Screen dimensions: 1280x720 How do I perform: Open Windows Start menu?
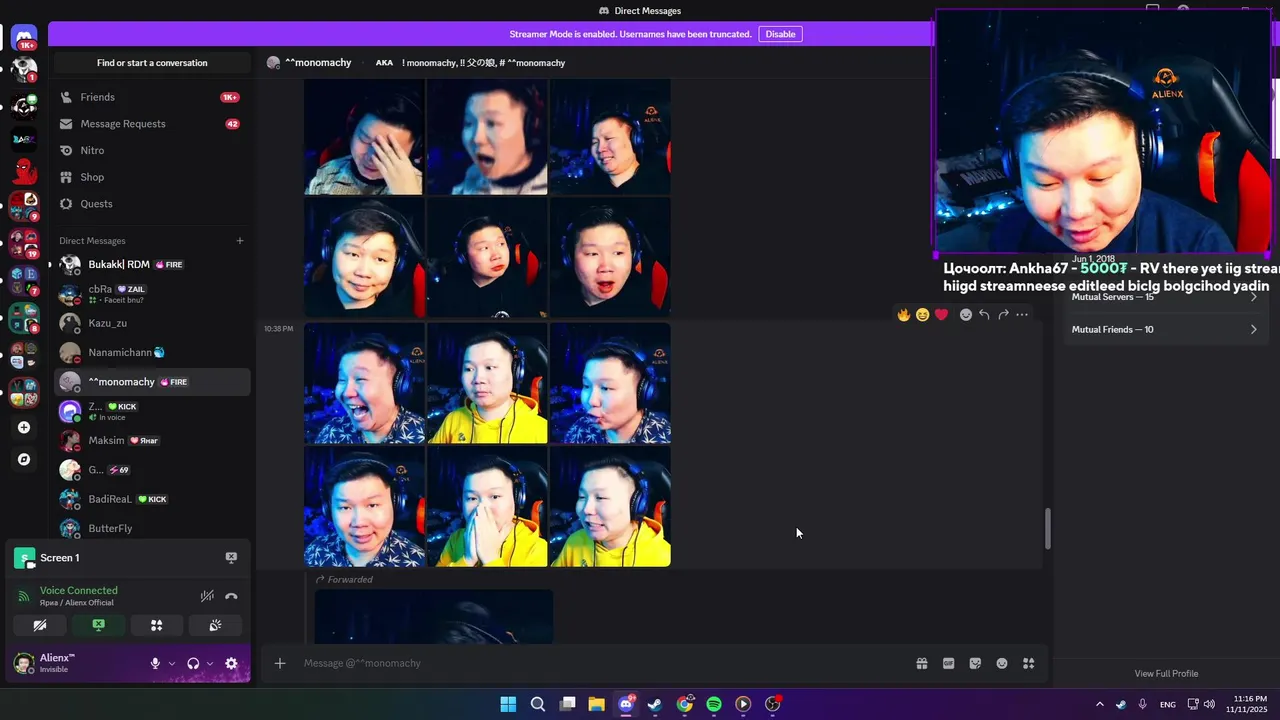click(508, 704)
